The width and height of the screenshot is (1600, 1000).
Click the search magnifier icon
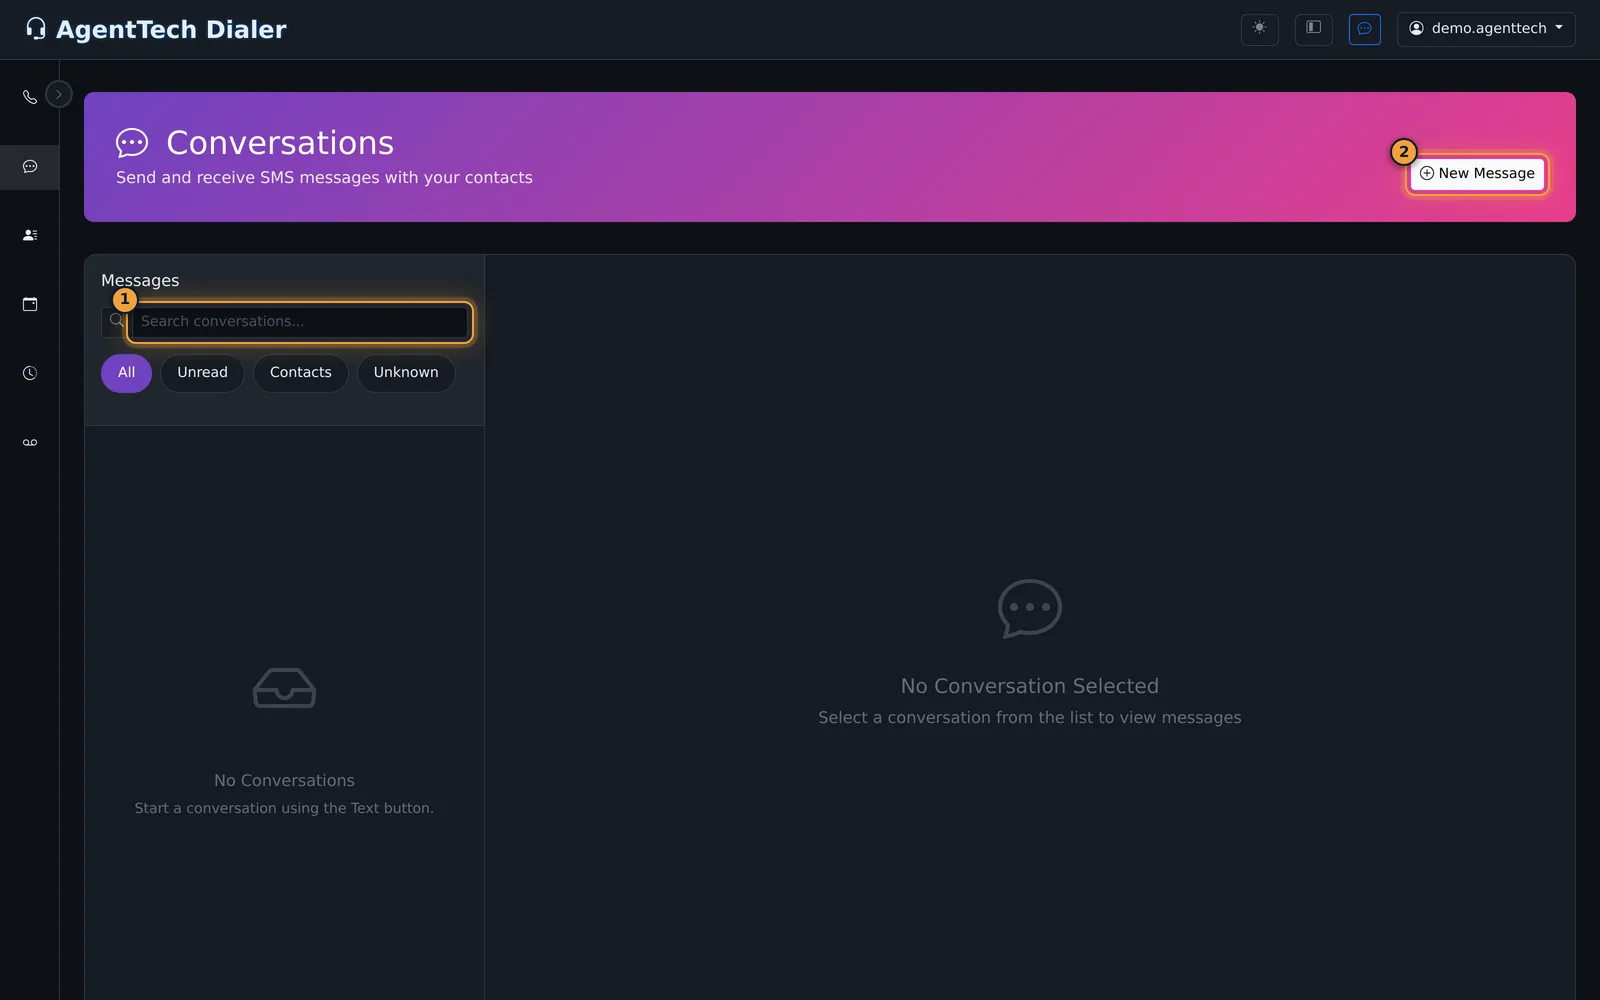click(116, 321)
